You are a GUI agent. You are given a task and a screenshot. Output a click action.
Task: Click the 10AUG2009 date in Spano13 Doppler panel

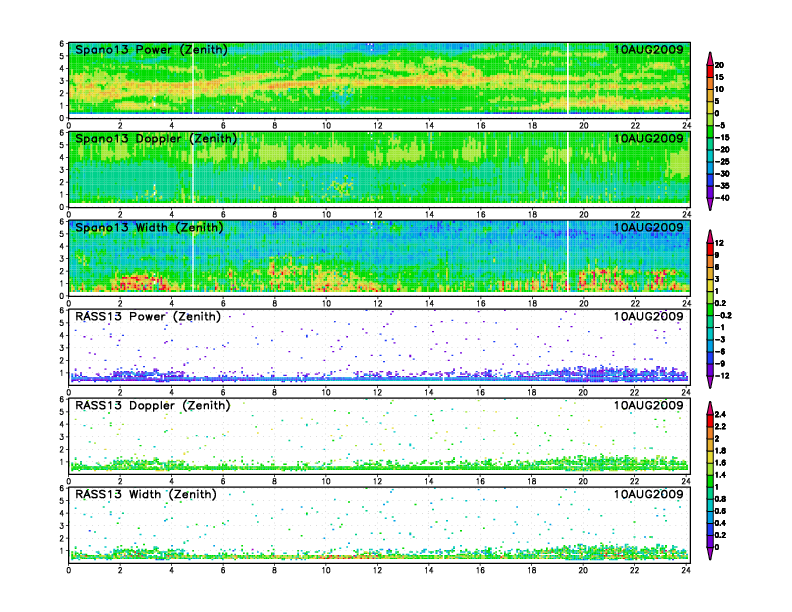(x=648, y=138)
